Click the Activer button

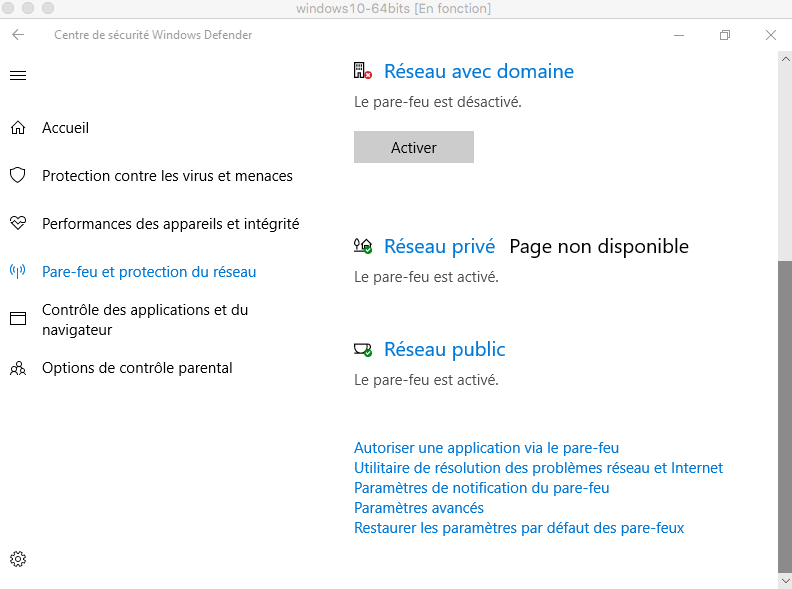point(414,147)
